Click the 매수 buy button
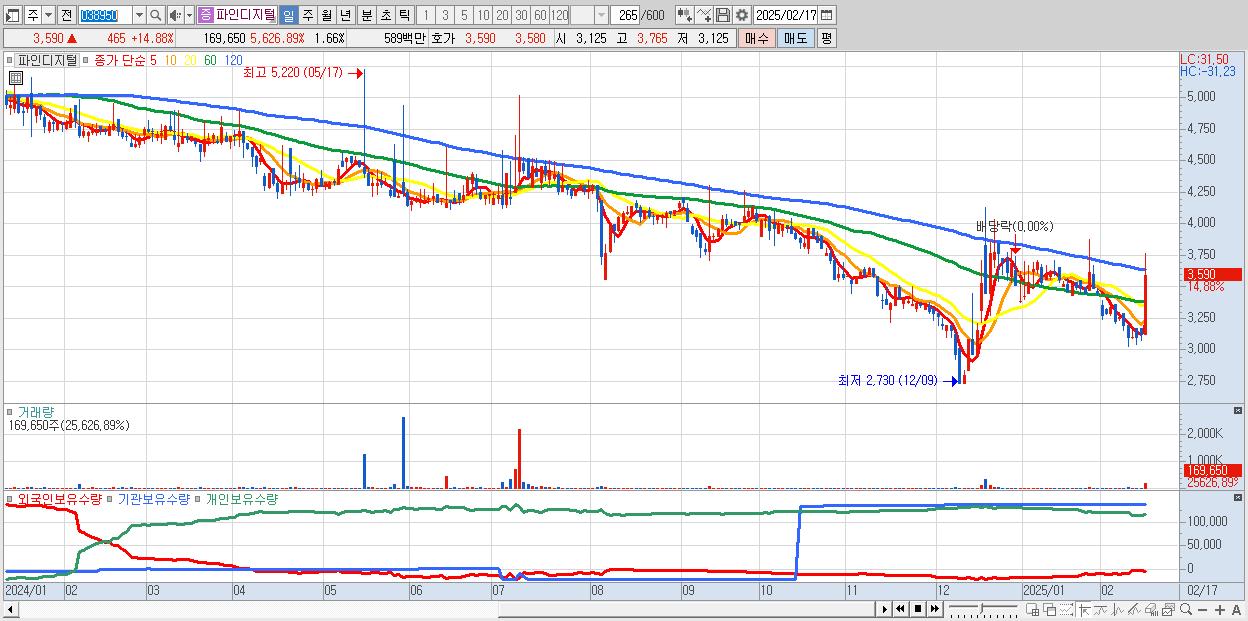 point(757,38)
